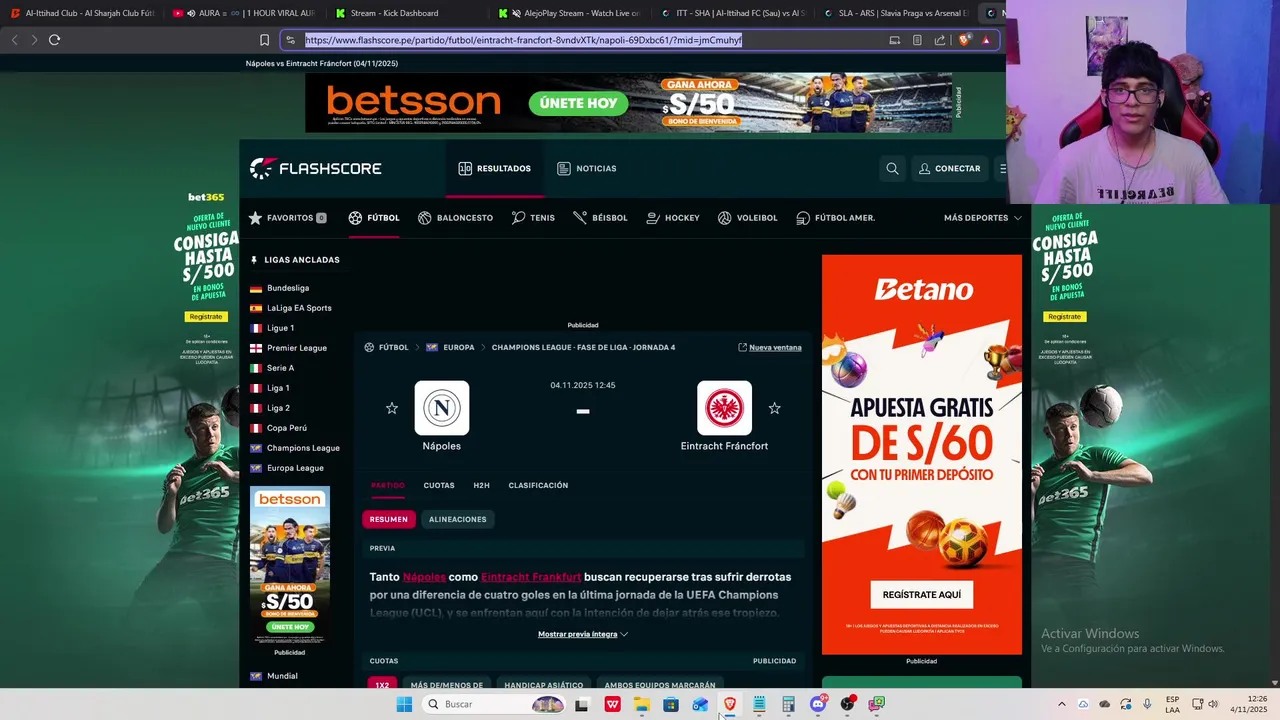Select the FÚTBOL AMER. sport tab
Image resolution: width=1280 pixels, height=720 pixels.
click(x=836, y=218)
